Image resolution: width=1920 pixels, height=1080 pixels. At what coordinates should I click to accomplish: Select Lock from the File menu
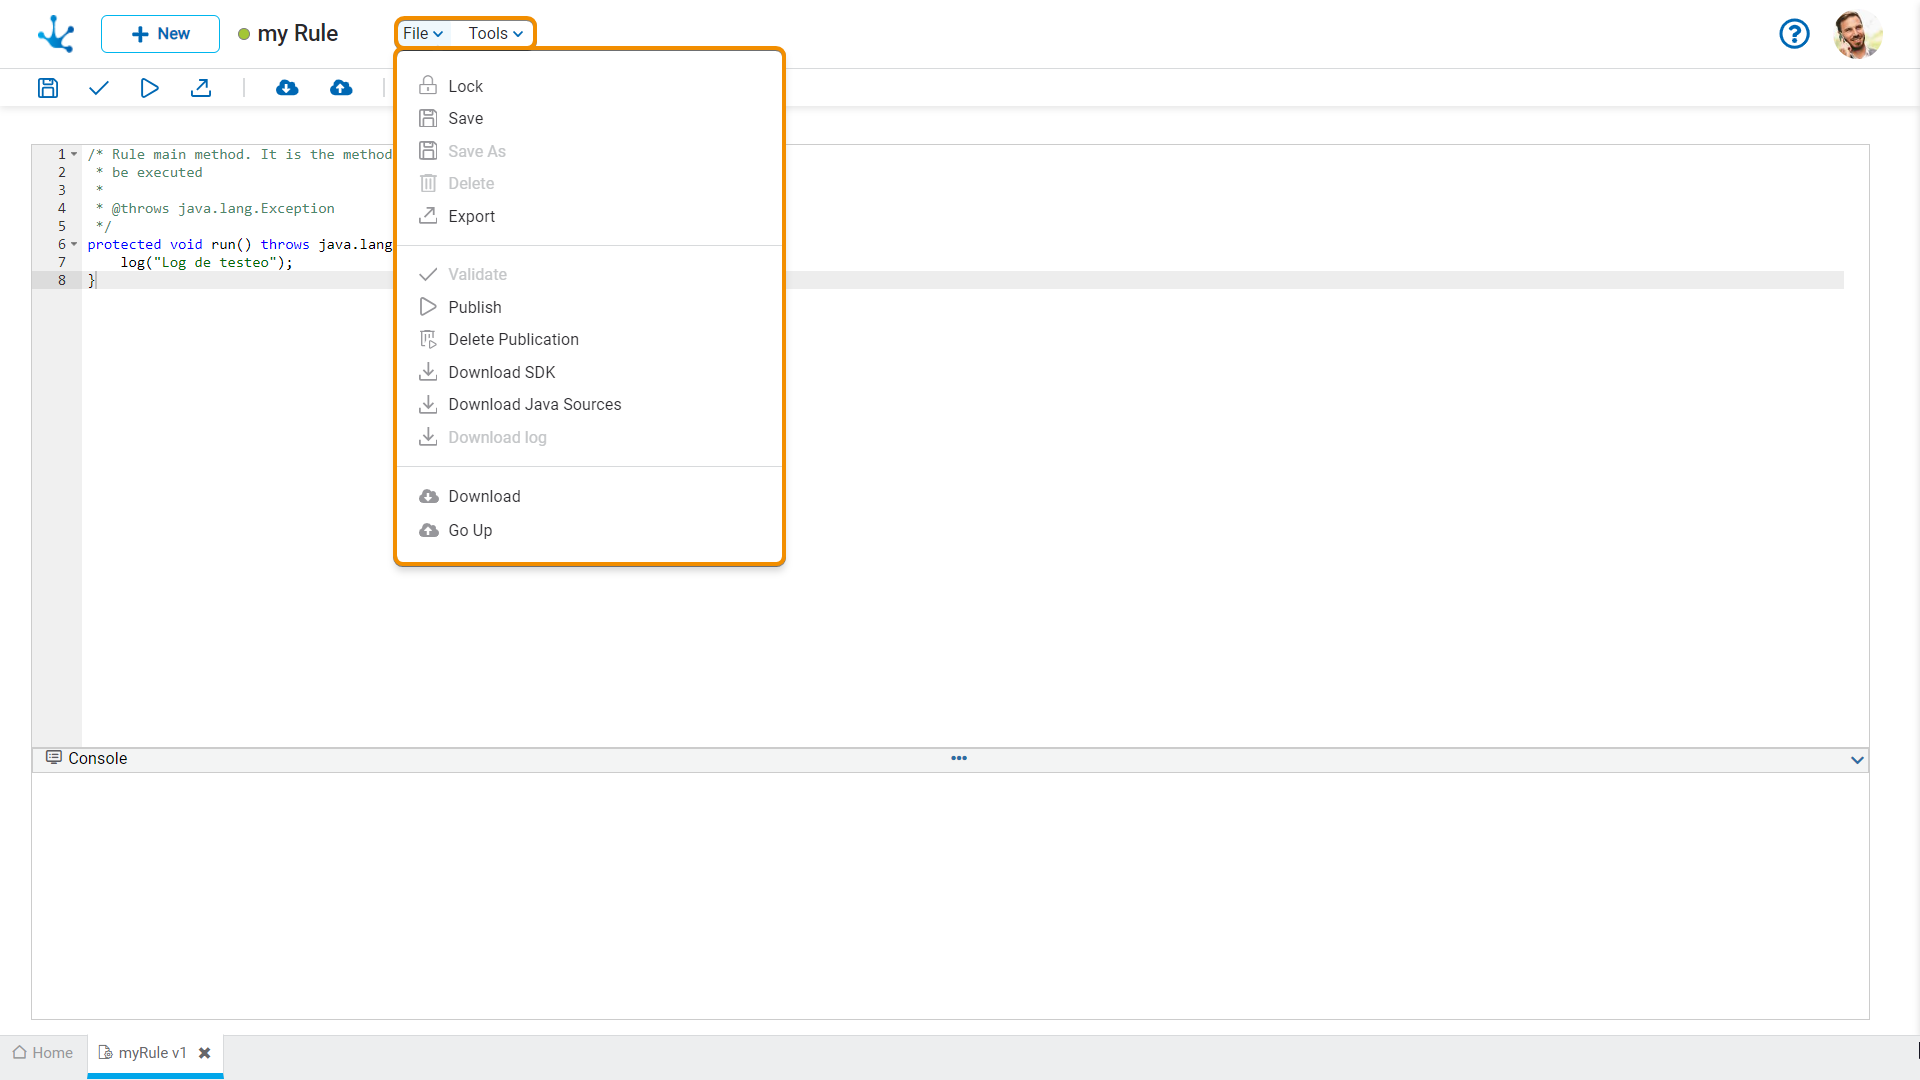(465, 86)
